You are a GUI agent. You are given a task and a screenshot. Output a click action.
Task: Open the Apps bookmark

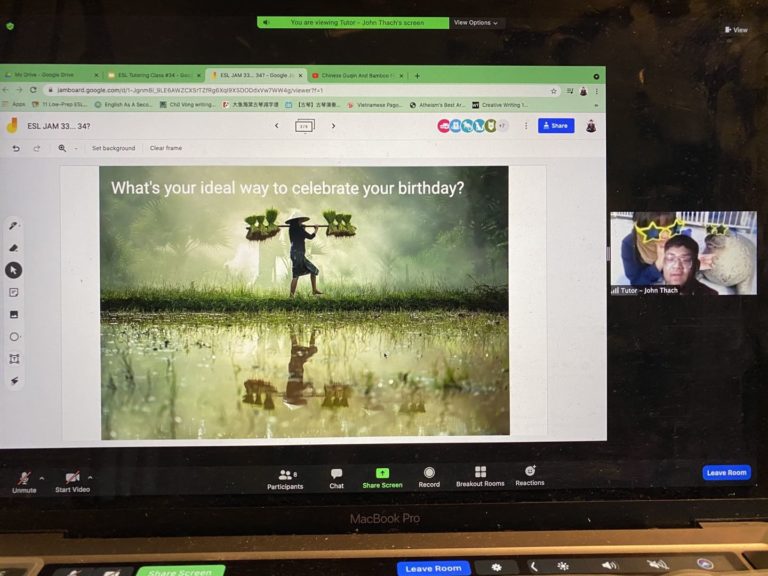click(x=14, y=104)
